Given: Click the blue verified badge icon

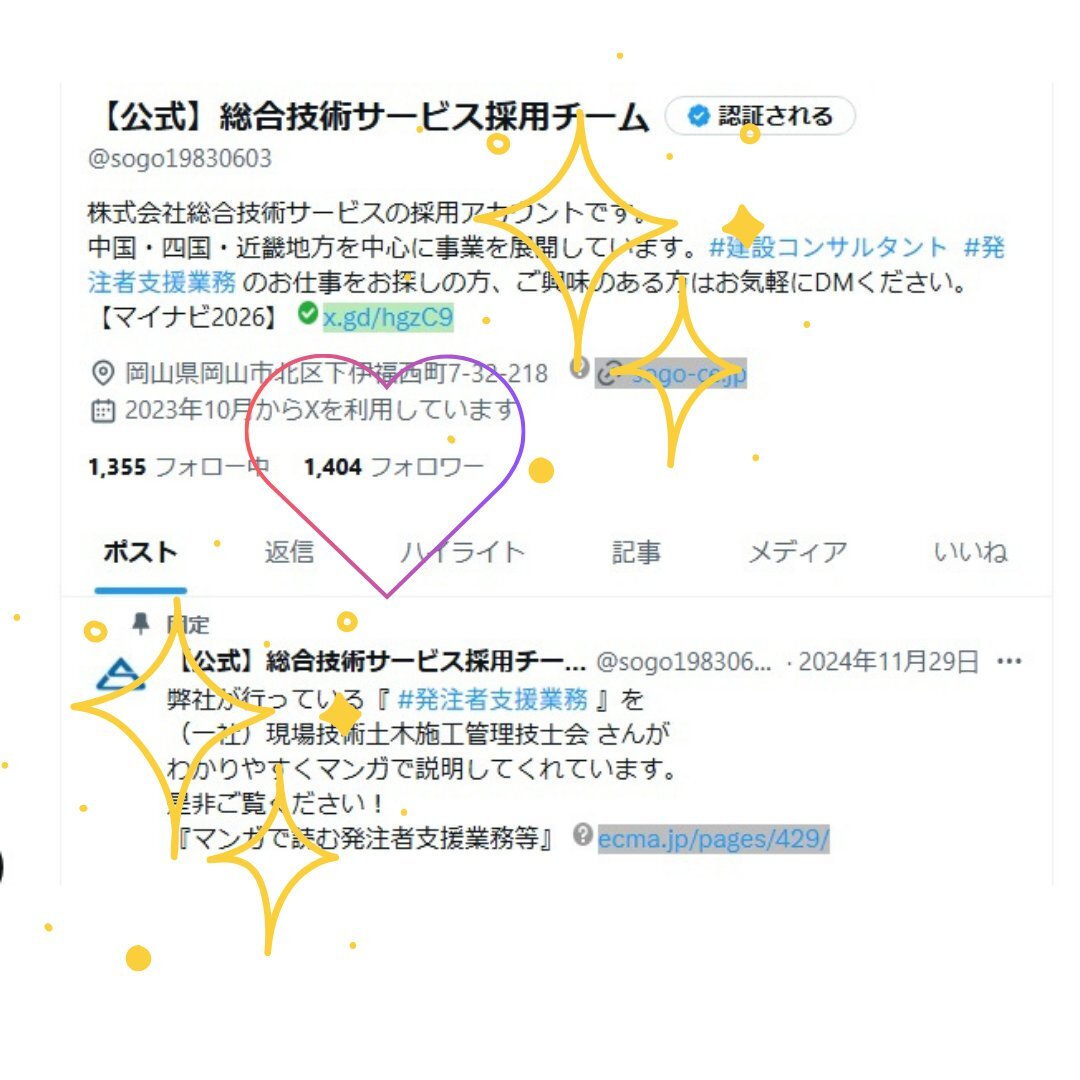Looking at the screenshot, I should 698,116.
